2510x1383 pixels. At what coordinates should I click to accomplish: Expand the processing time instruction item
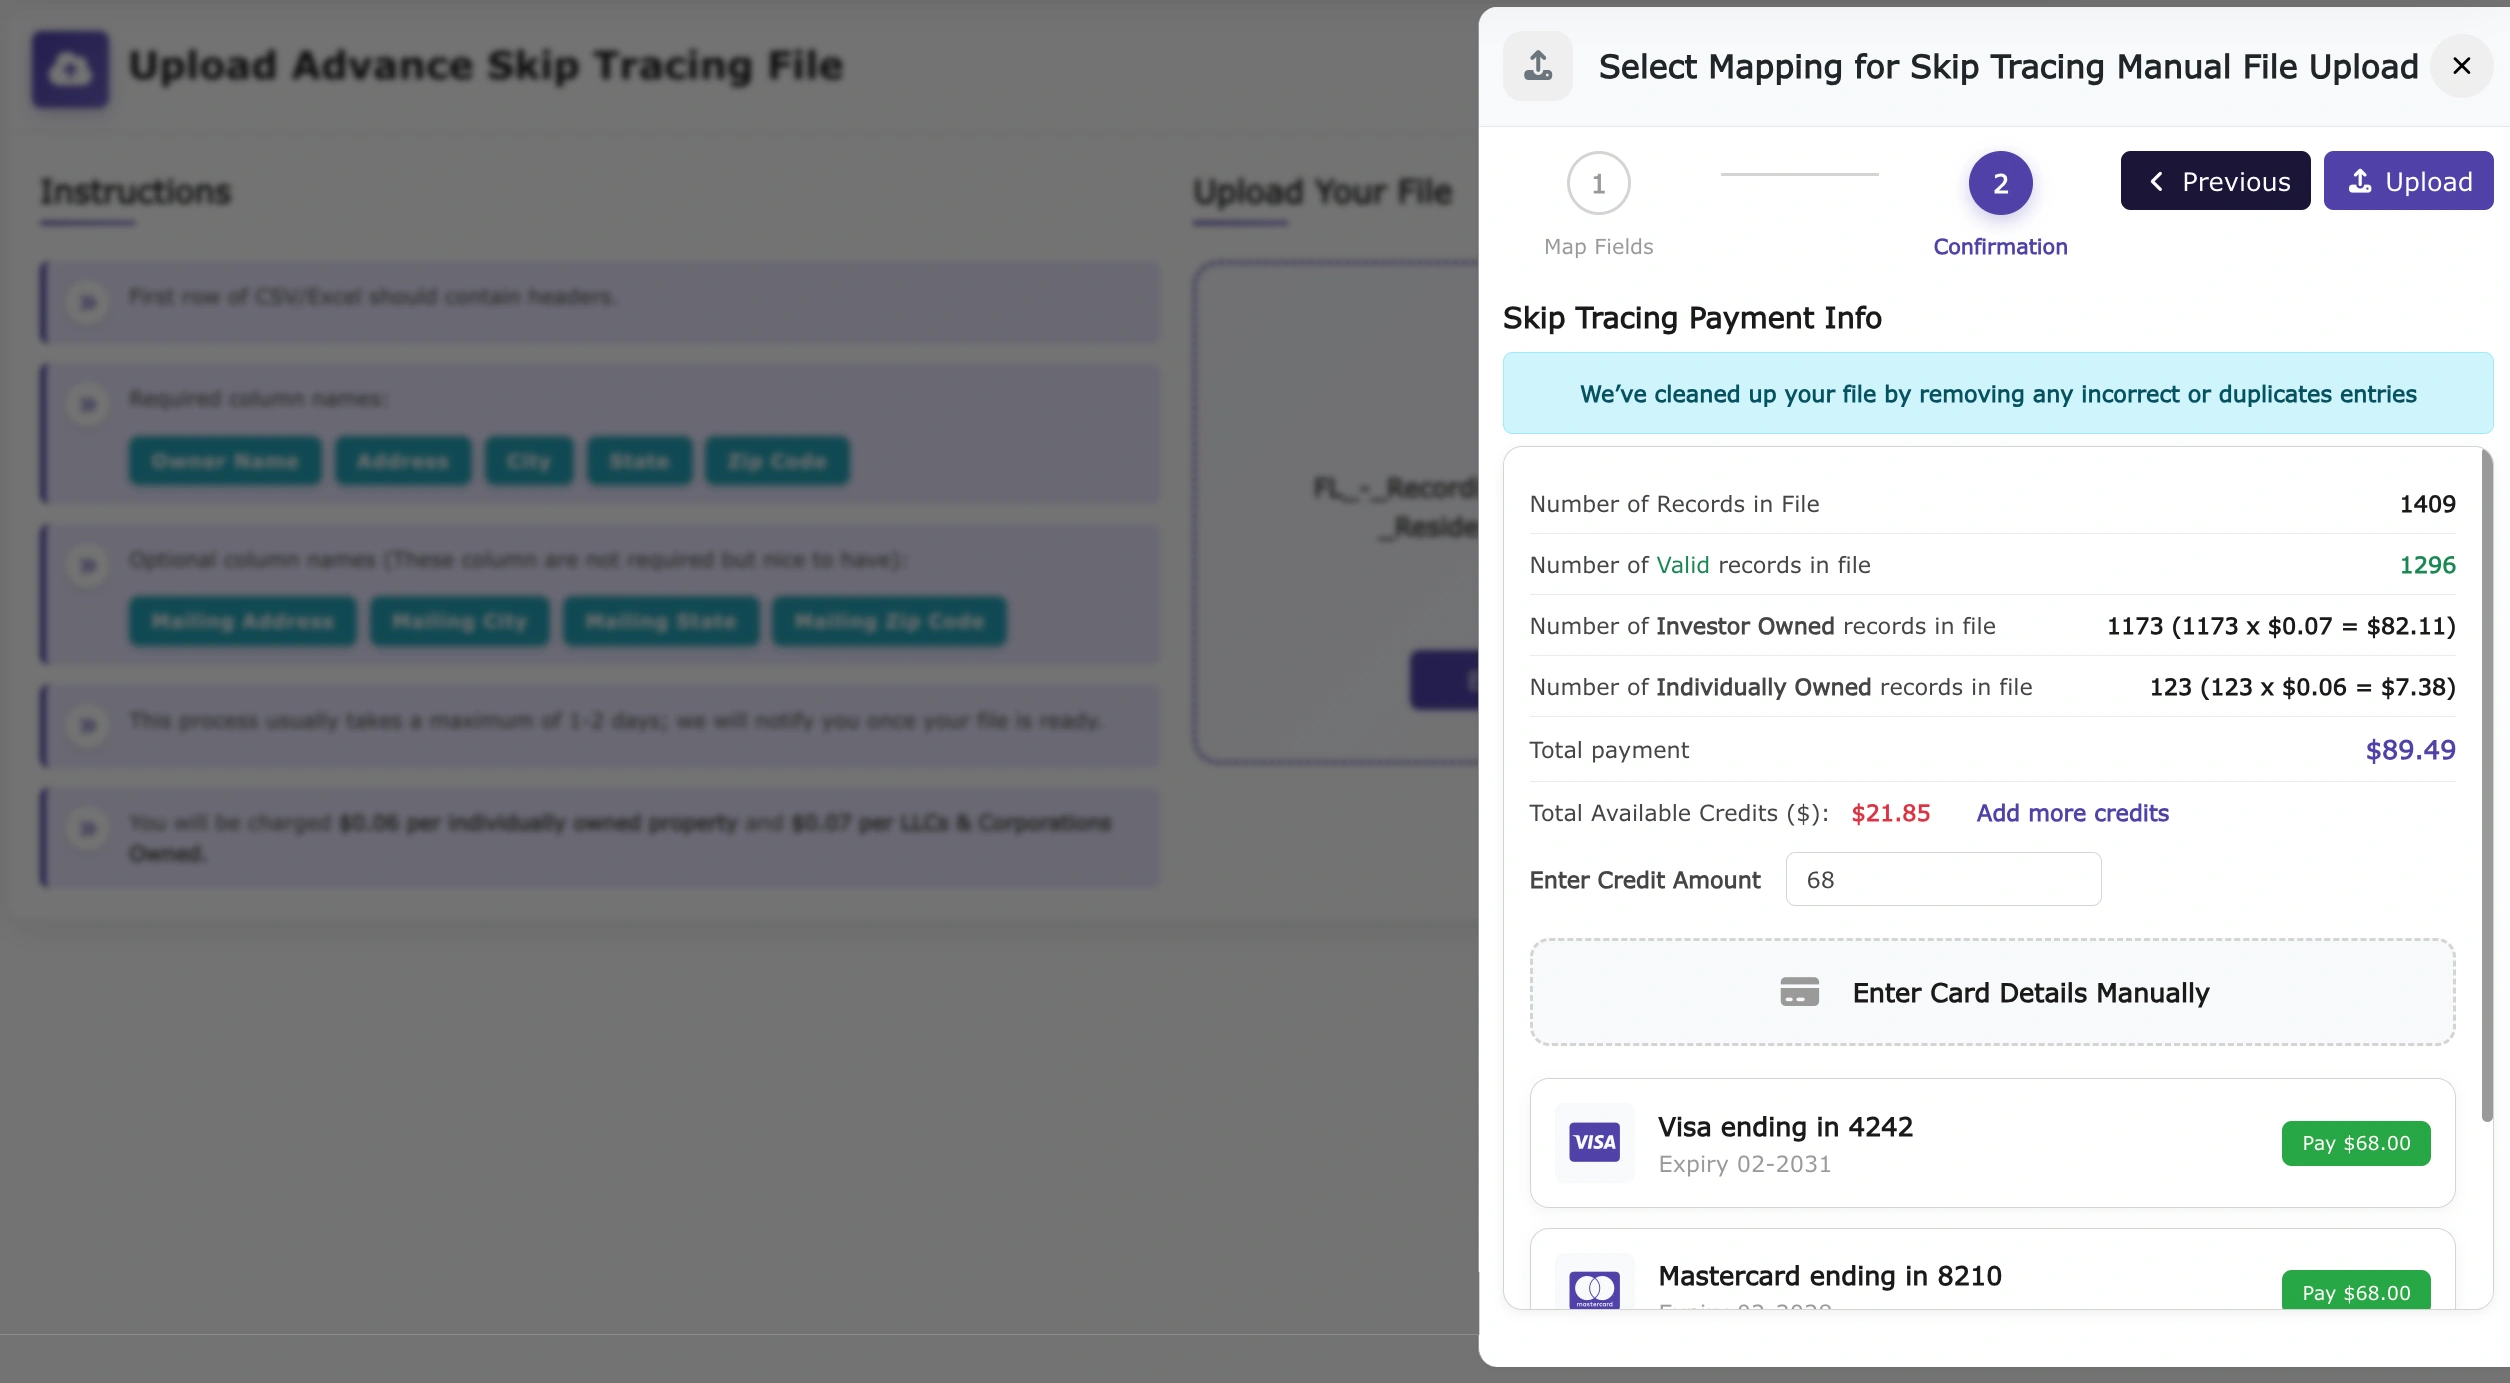90,725
